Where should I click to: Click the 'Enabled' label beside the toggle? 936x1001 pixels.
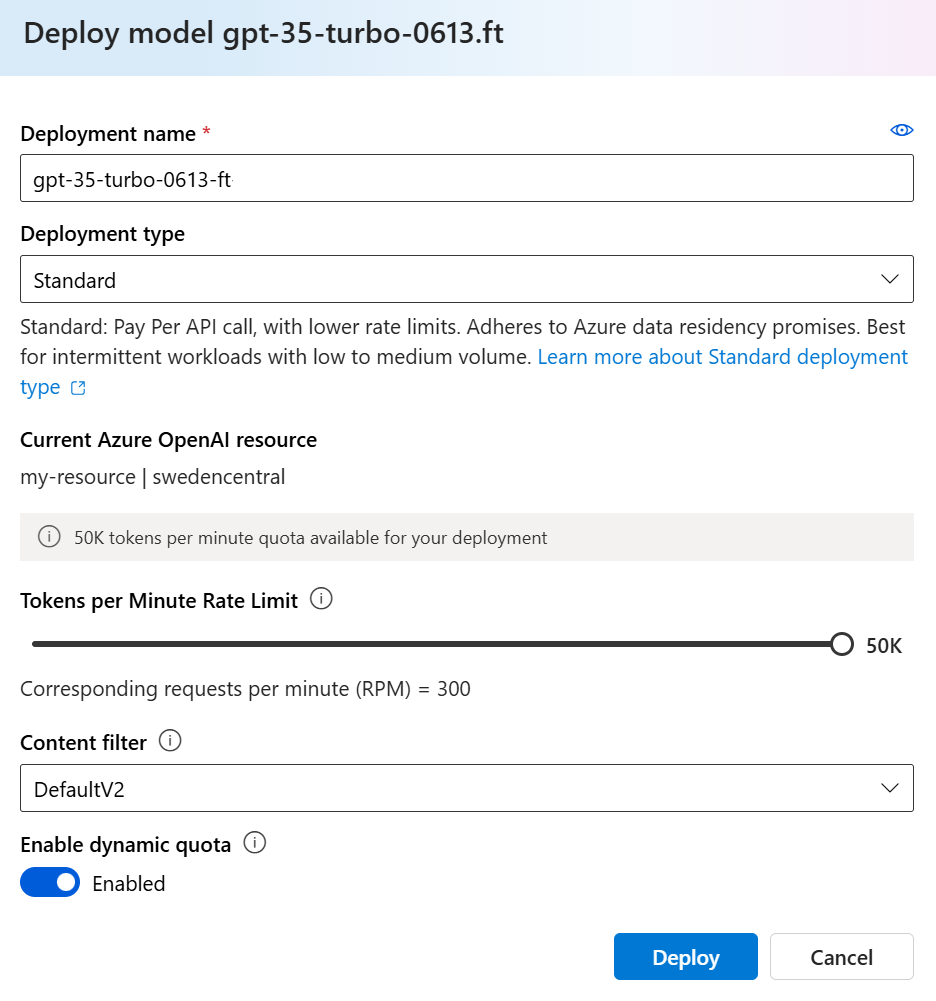pyautogui.click(x=128, y=884)
